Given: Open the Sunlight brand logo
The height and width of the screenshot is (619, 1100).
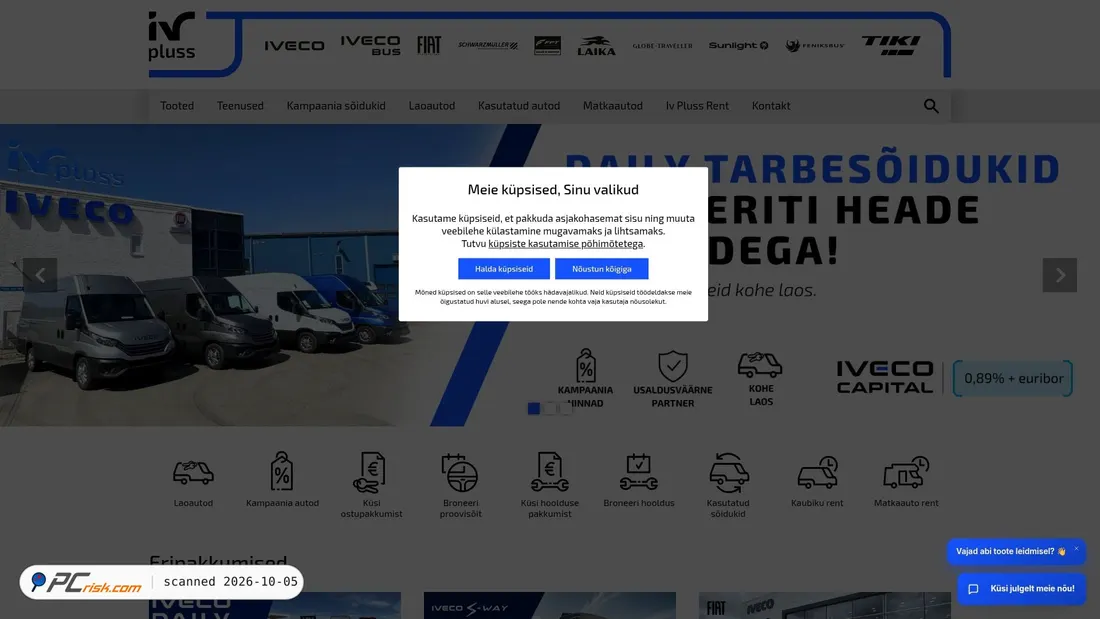Looking at the screenshot, I should [738, 46].
